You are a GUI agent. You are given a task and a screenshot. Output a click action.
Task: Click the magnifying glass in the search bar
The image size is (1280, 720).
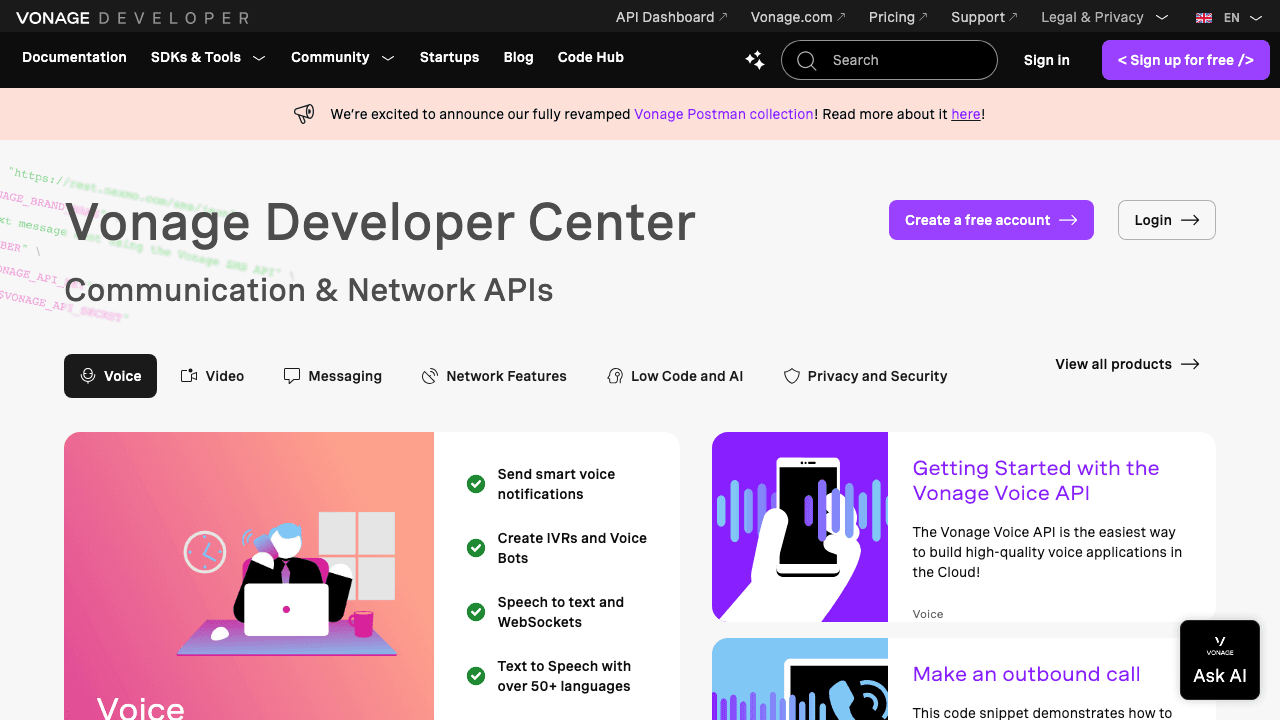coord(806,60)
